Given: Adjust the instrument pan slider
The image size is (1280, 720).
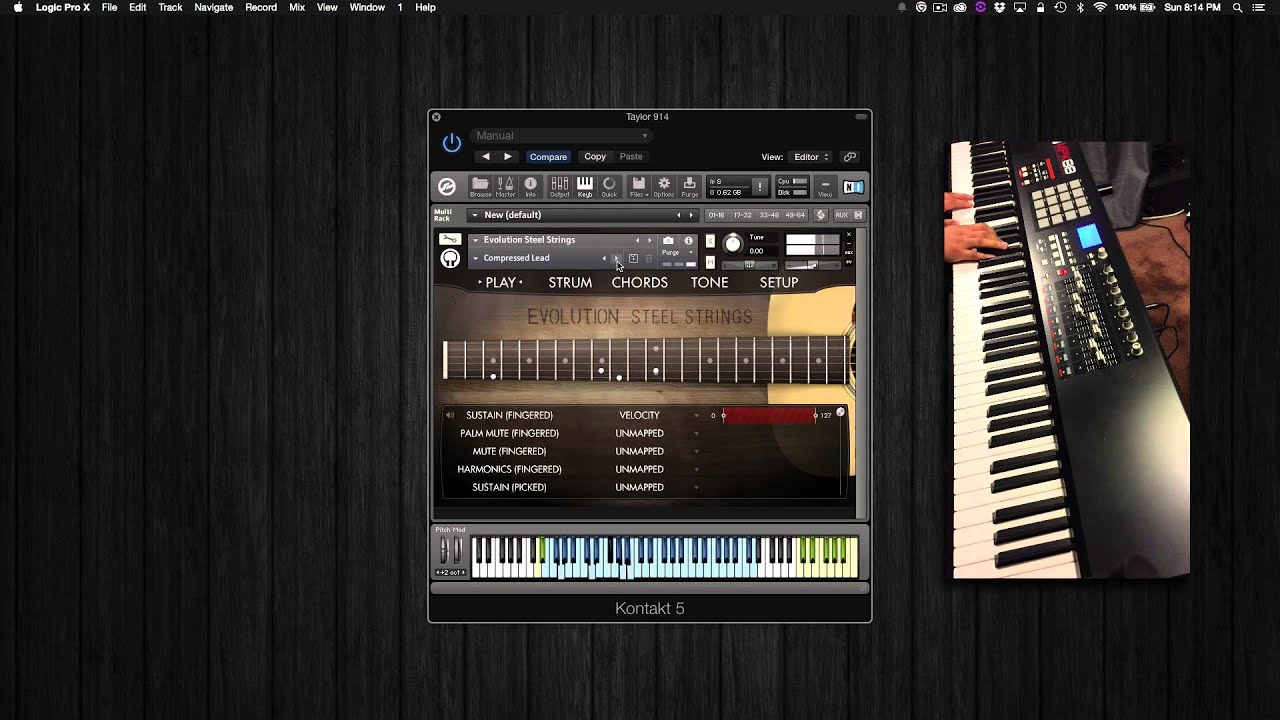Looking at the screenshot, I should click(x=749, y=265).
